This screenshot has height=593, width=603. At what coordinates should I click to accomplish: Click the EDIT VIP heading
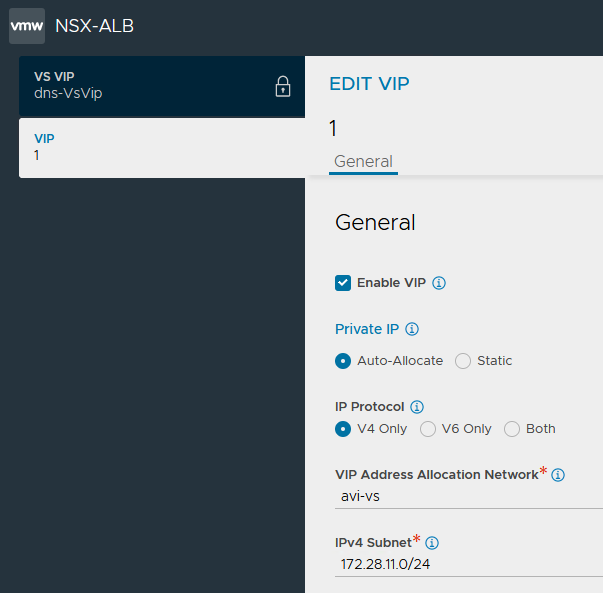[370, 84]
